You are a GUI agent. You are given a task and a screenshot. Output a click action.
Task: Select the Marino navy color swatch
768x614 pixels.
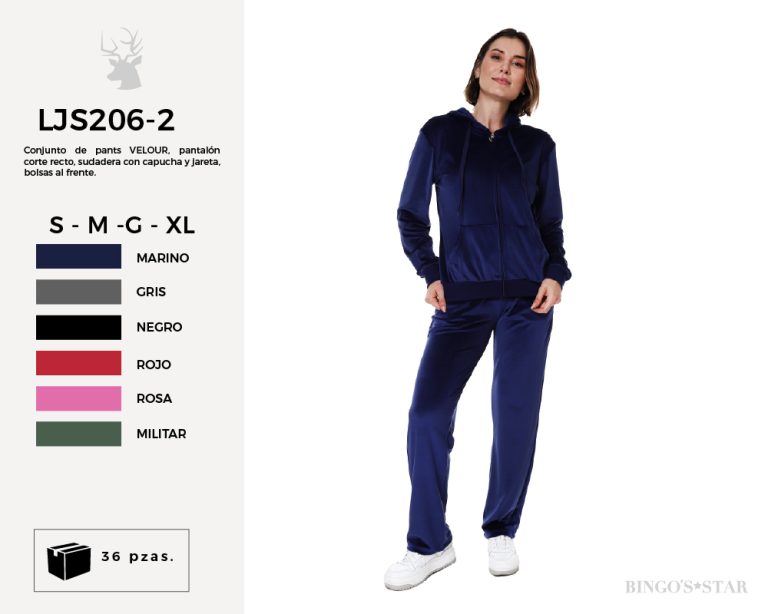click(78, 256)
